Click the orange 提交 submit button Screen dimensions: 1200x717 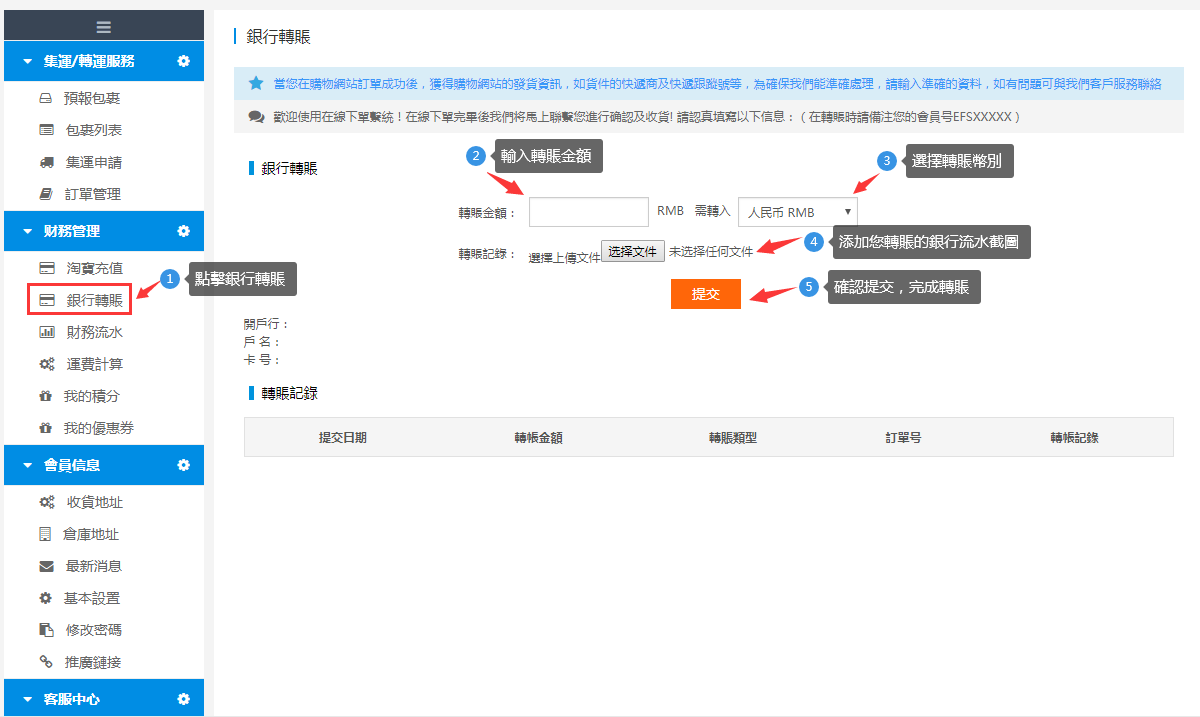(x=705, y=294)
